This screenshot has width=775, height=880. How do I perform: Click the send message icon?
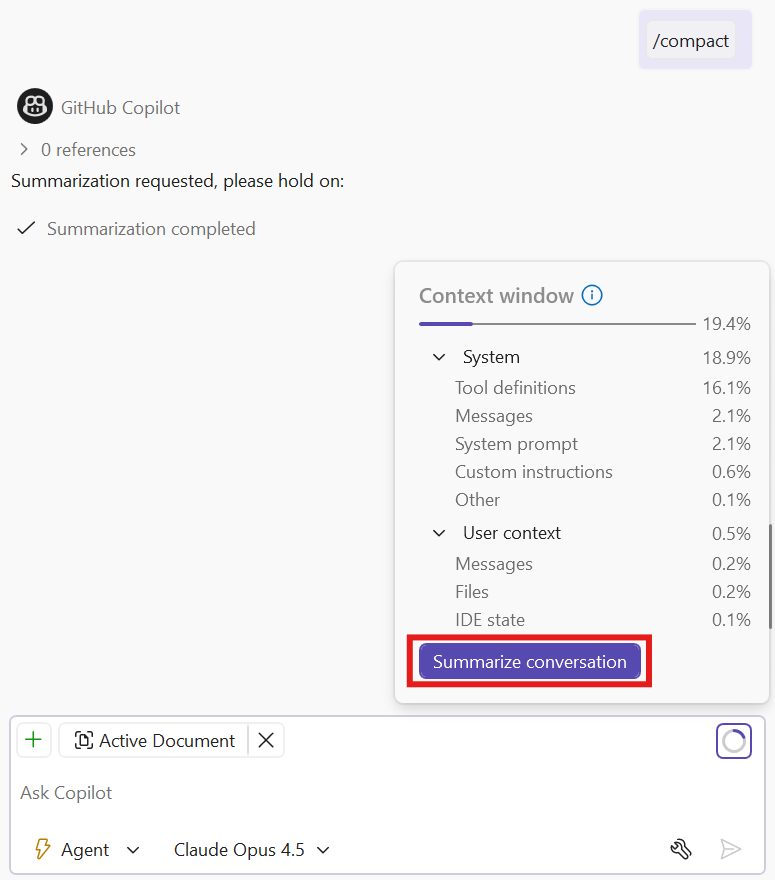(x=731, y=849)
